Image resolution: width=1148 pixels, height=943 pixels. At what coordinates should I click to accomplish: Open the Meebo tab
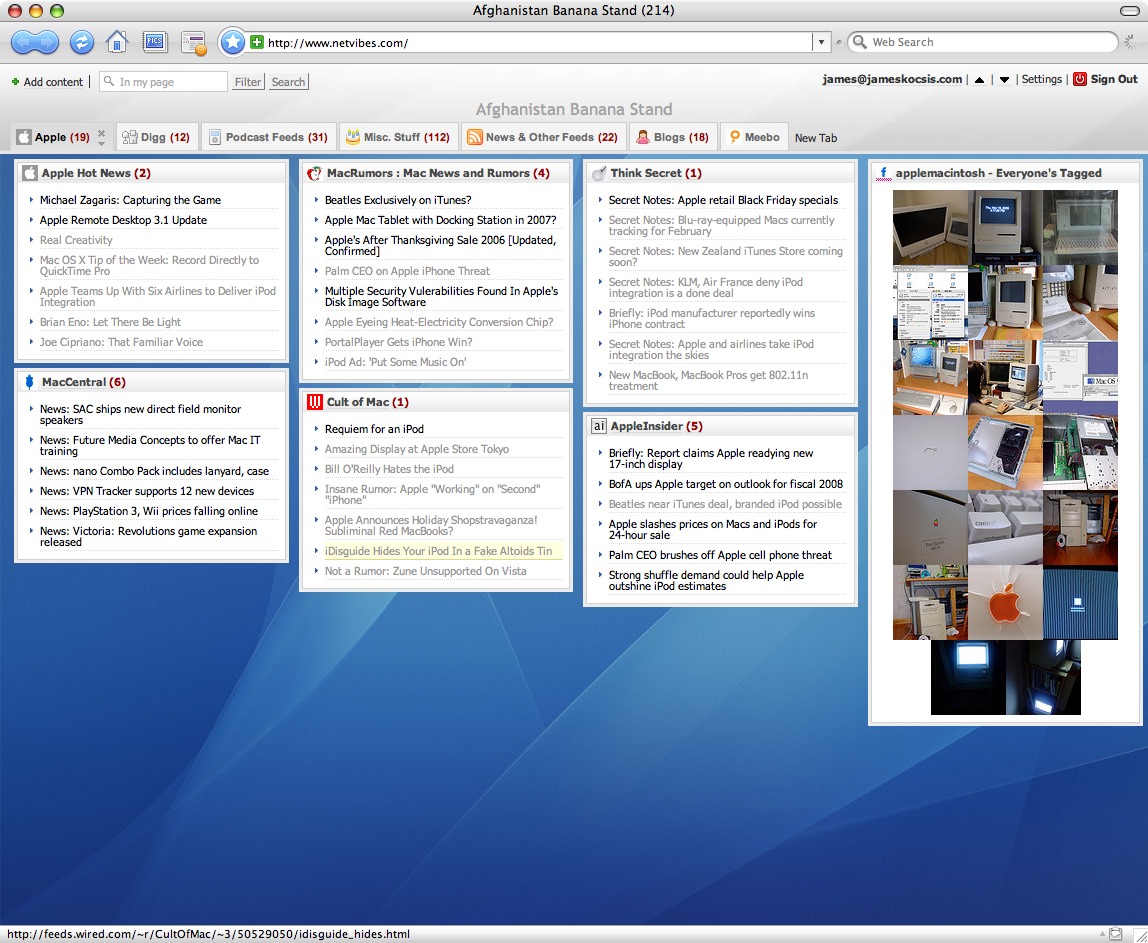[x=755, y=137]
